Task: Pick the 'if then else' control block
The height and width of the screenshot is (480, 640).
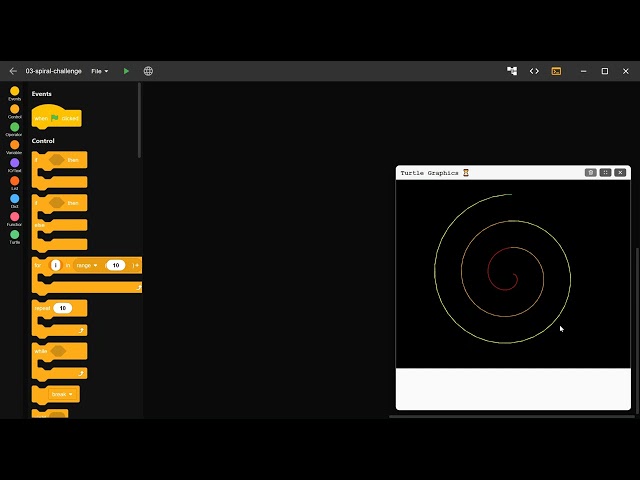Action: (x=59, y=223)
